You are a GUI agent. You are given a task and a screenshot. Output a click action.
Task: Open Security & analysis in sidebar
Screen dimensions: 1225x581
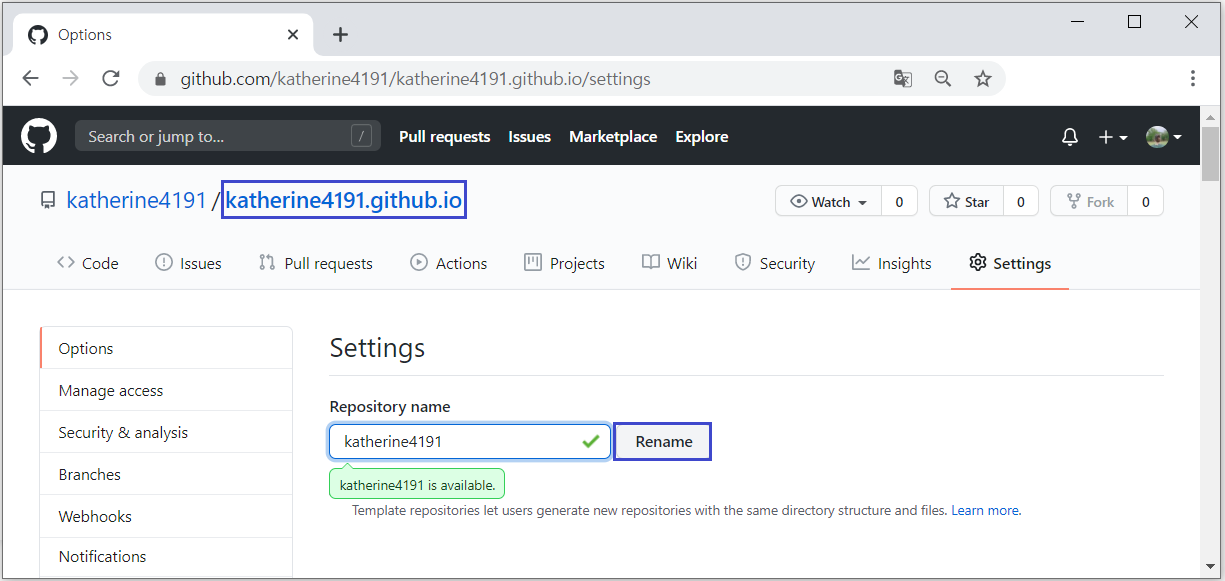point(166,432)
